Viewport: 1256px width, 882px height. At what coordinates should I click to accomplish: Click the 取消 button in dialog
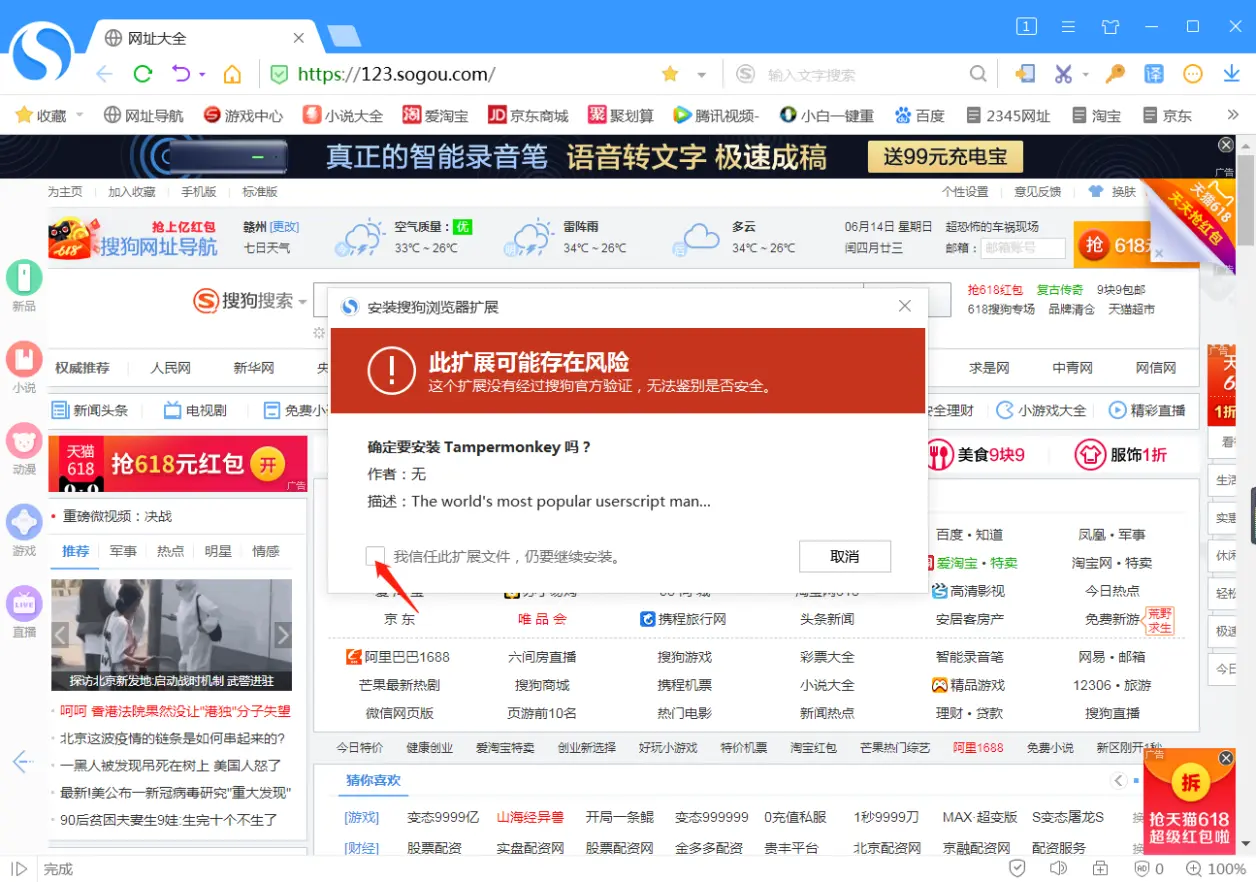point(845,556)
